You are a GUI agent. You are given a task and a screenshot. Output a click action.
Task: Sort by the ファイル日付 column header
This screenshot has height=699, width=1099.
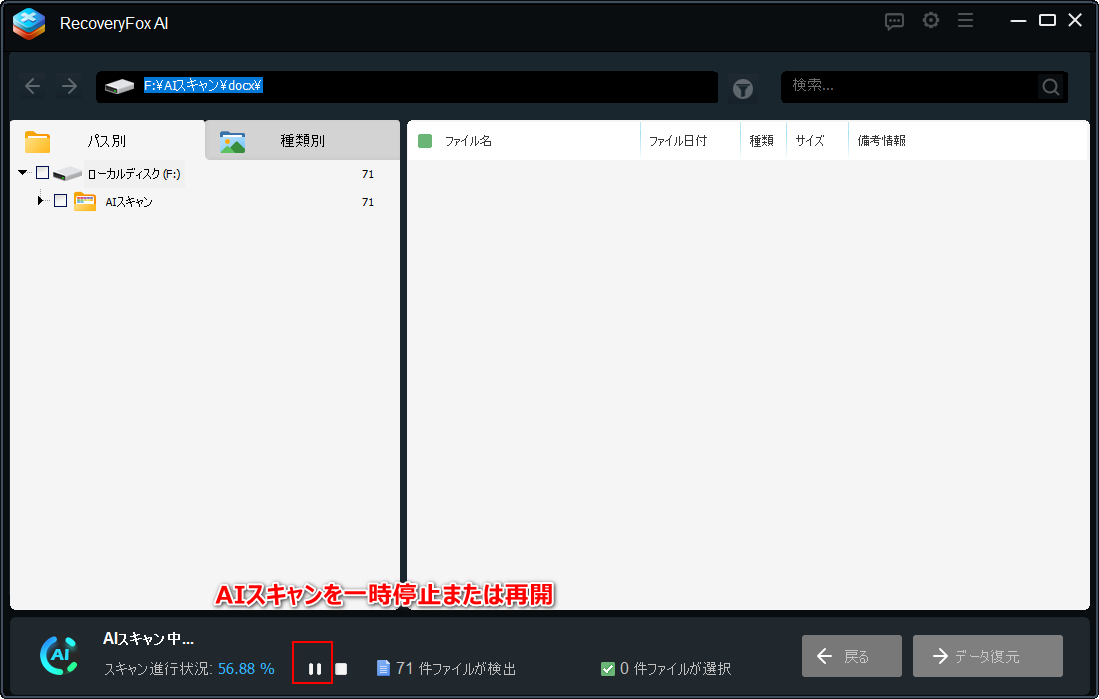[678, 141]
